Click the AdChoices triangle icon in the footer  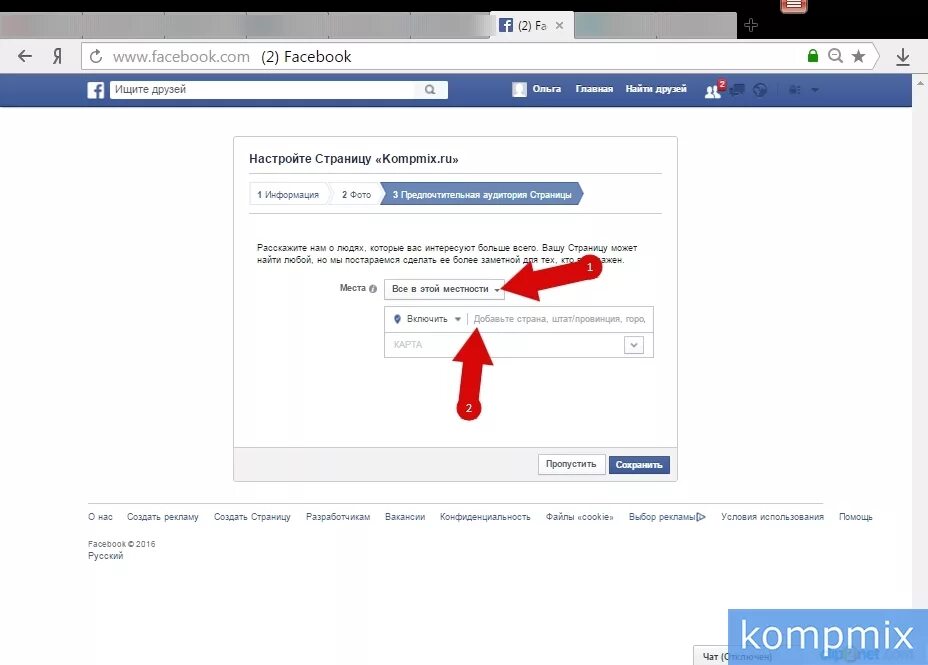click(x=701, y=516)
